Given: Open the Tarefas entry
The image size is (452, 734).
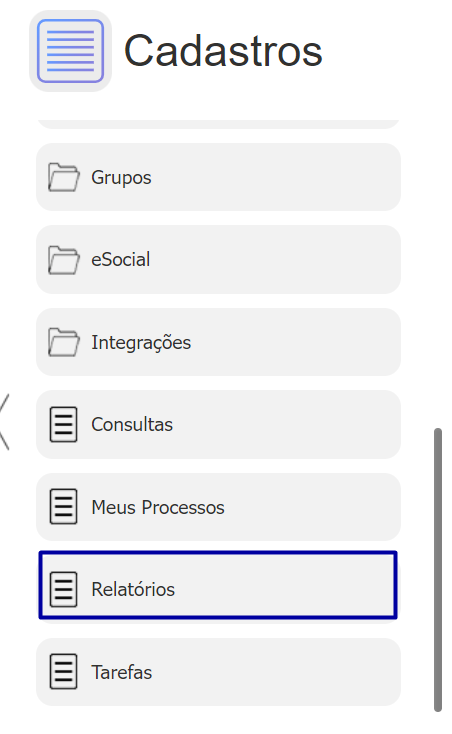Looking at the screenshot, I should pos(219,672).
